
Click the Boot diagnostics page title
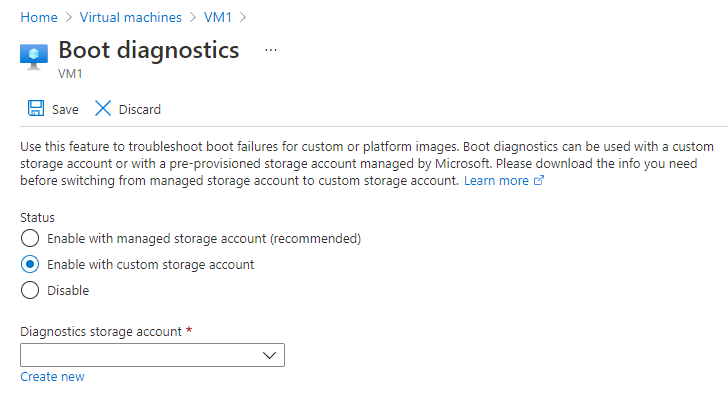tap(149, 50)
